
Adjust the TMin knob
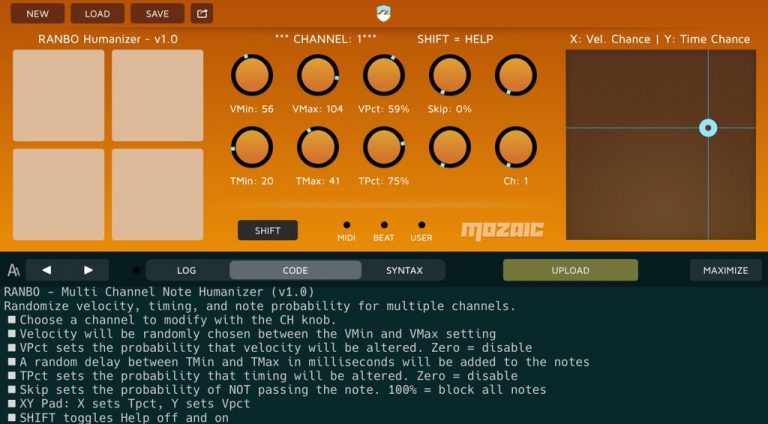click(x=252, y=147)
